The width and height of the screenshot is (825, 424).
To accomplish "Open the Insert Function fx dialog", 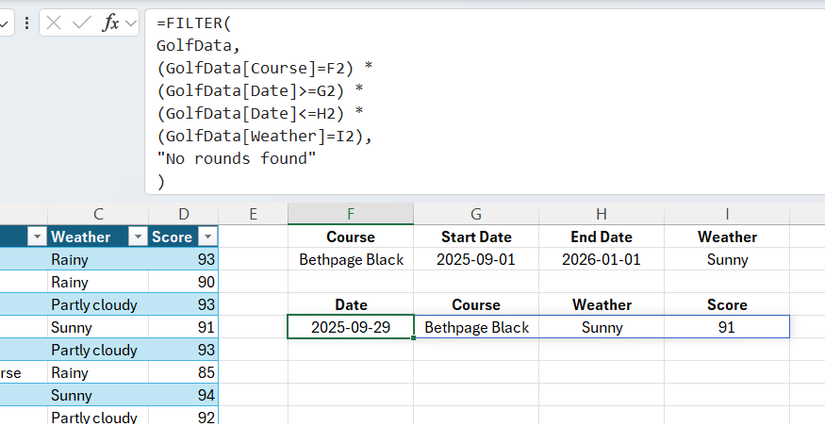I will pos(111,23).
